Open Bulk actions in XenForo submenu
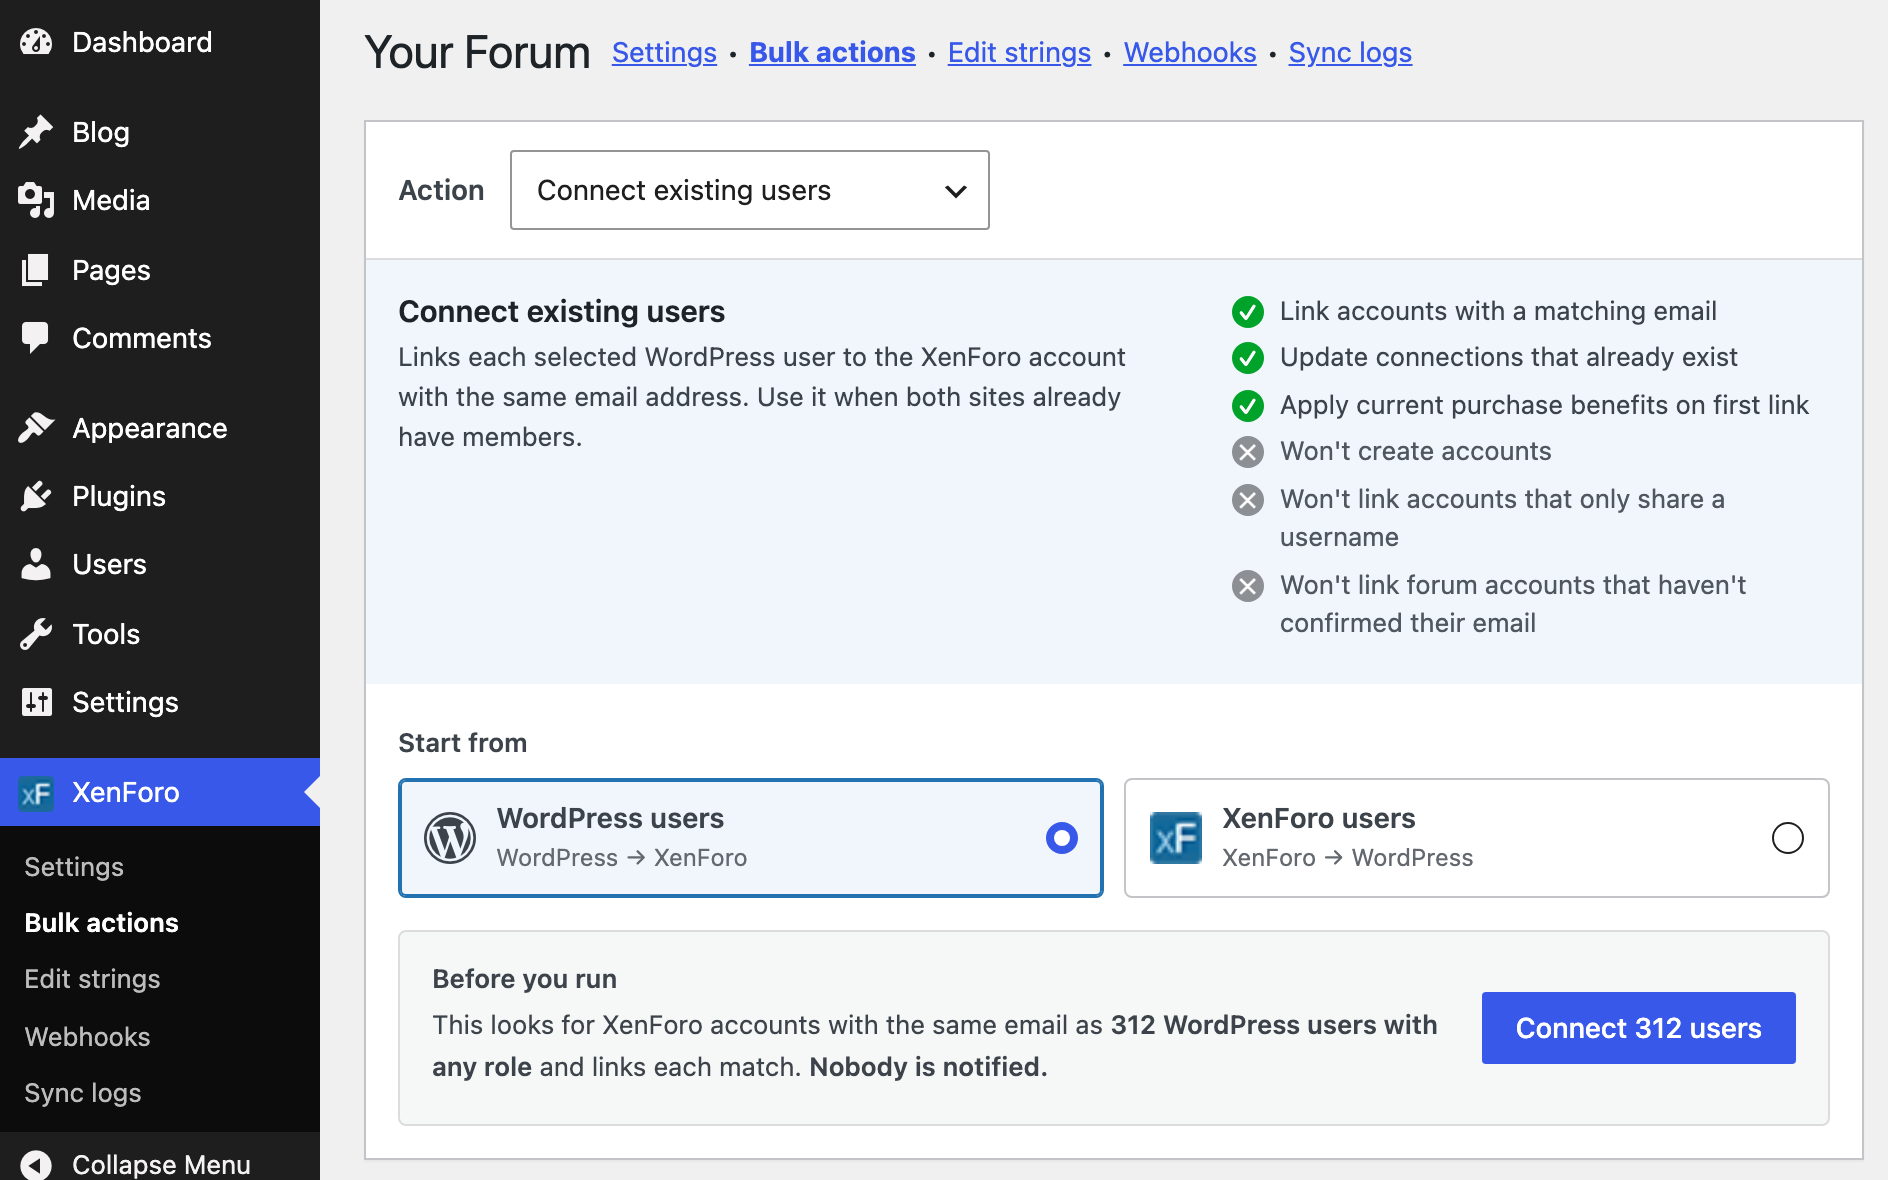Image resolution: width=1888 pixels, height=1180 pixels. 101,923
